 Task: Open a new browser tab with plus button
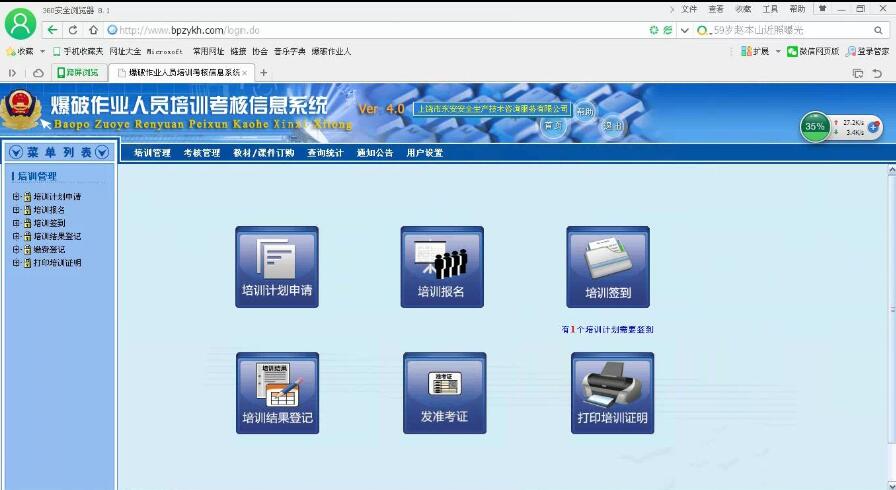(264, 73)
